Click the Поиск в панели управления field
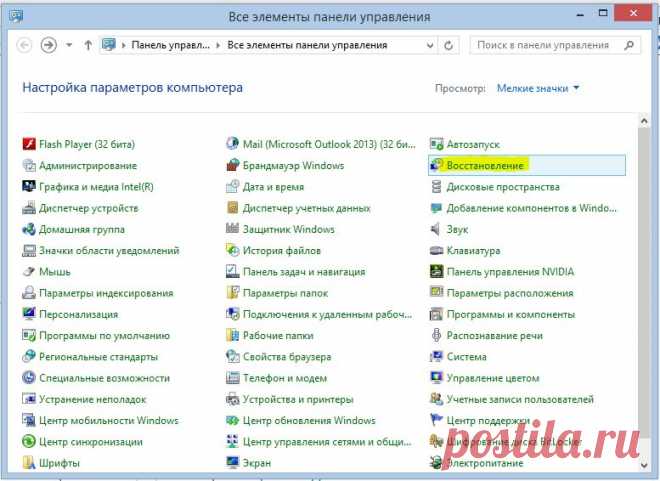 coord(555,45)
